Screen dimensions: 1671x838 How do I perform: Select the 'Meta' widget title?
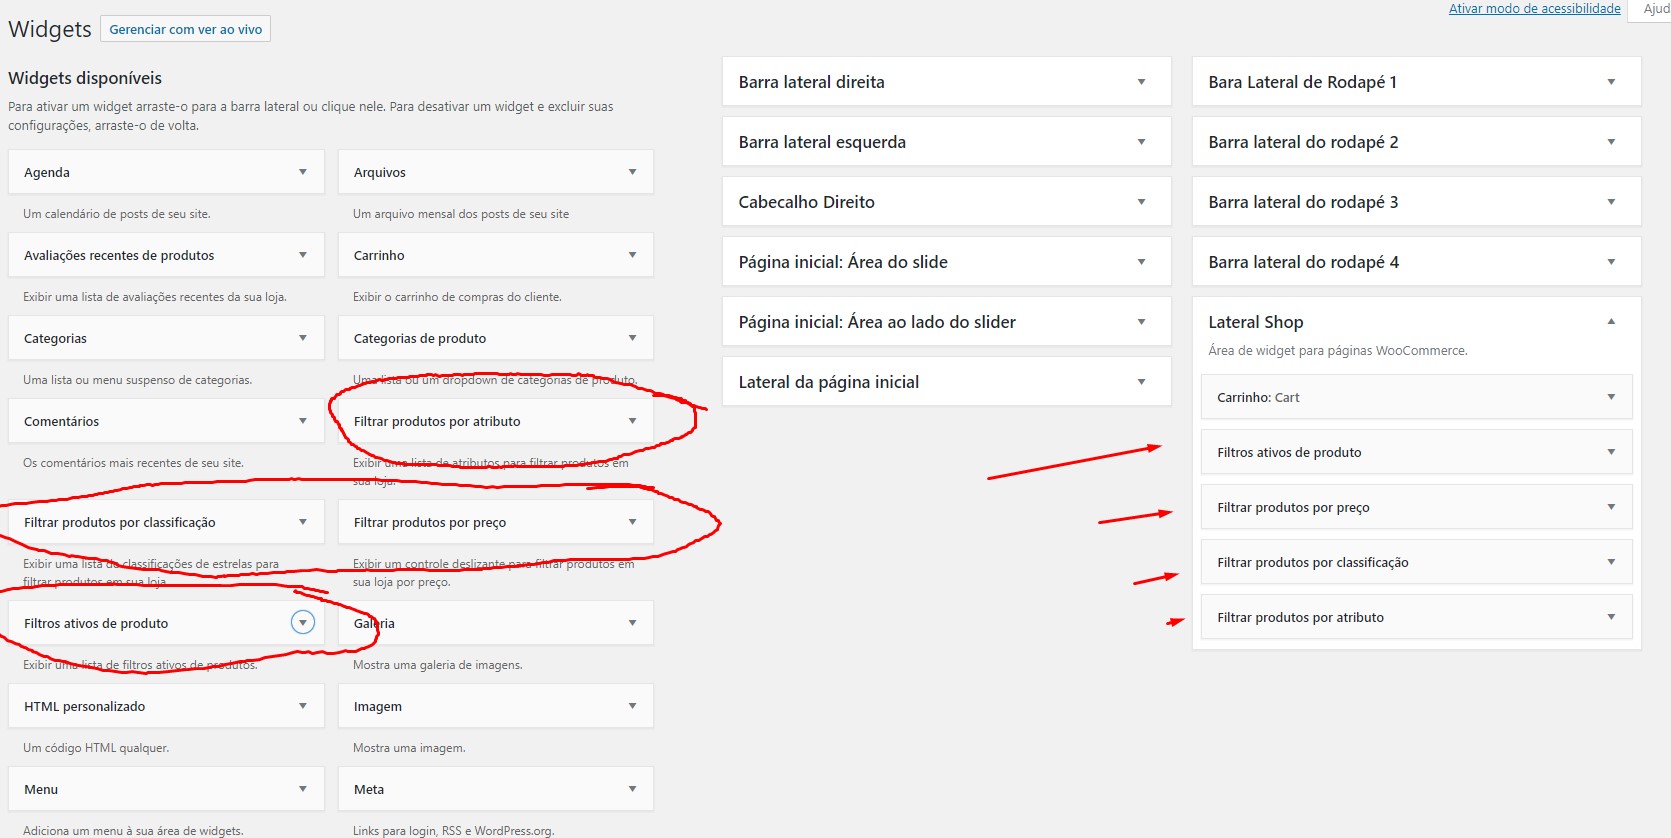click(x=369, y=789)
